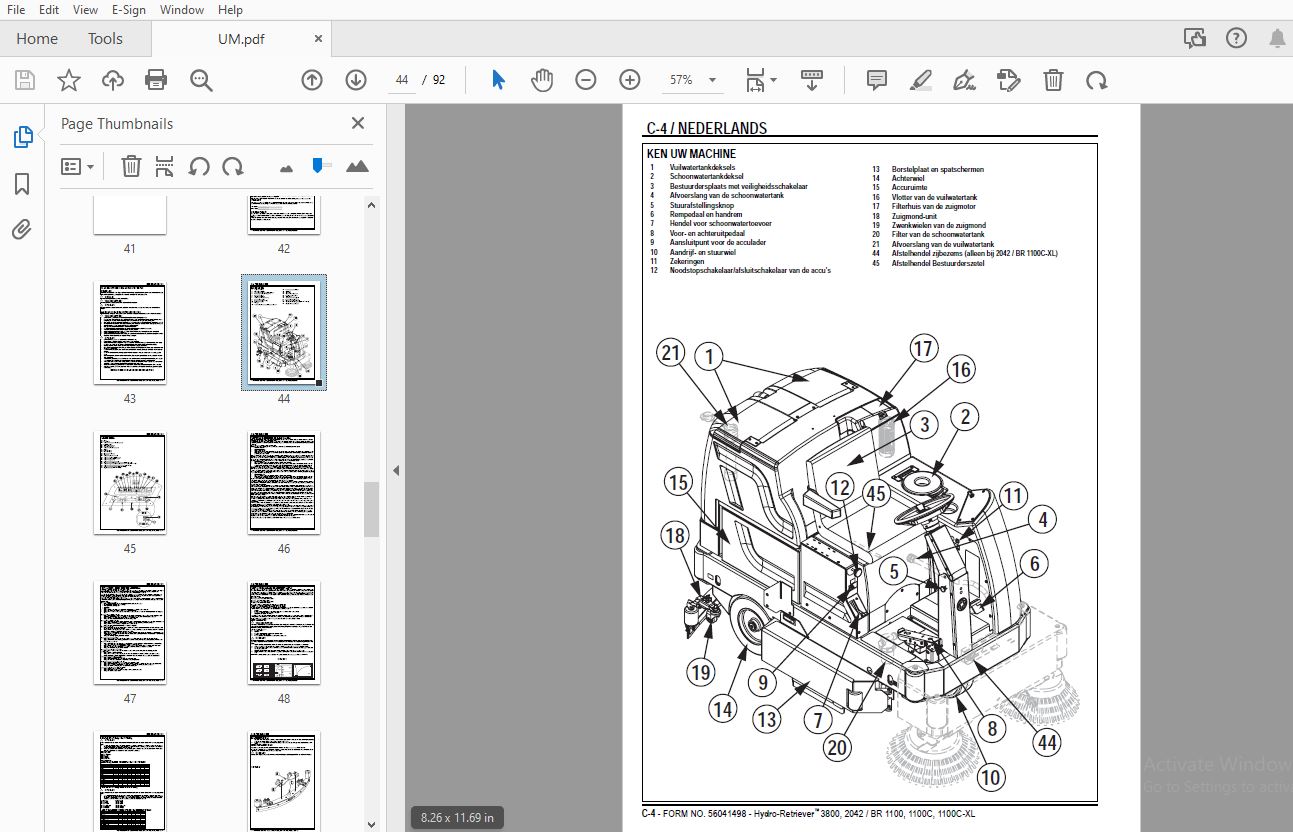The height and width of the screenshot is (832, 1293).
Task: Click the toolbar trash delete icon
Action: [x=1053, y=80]
